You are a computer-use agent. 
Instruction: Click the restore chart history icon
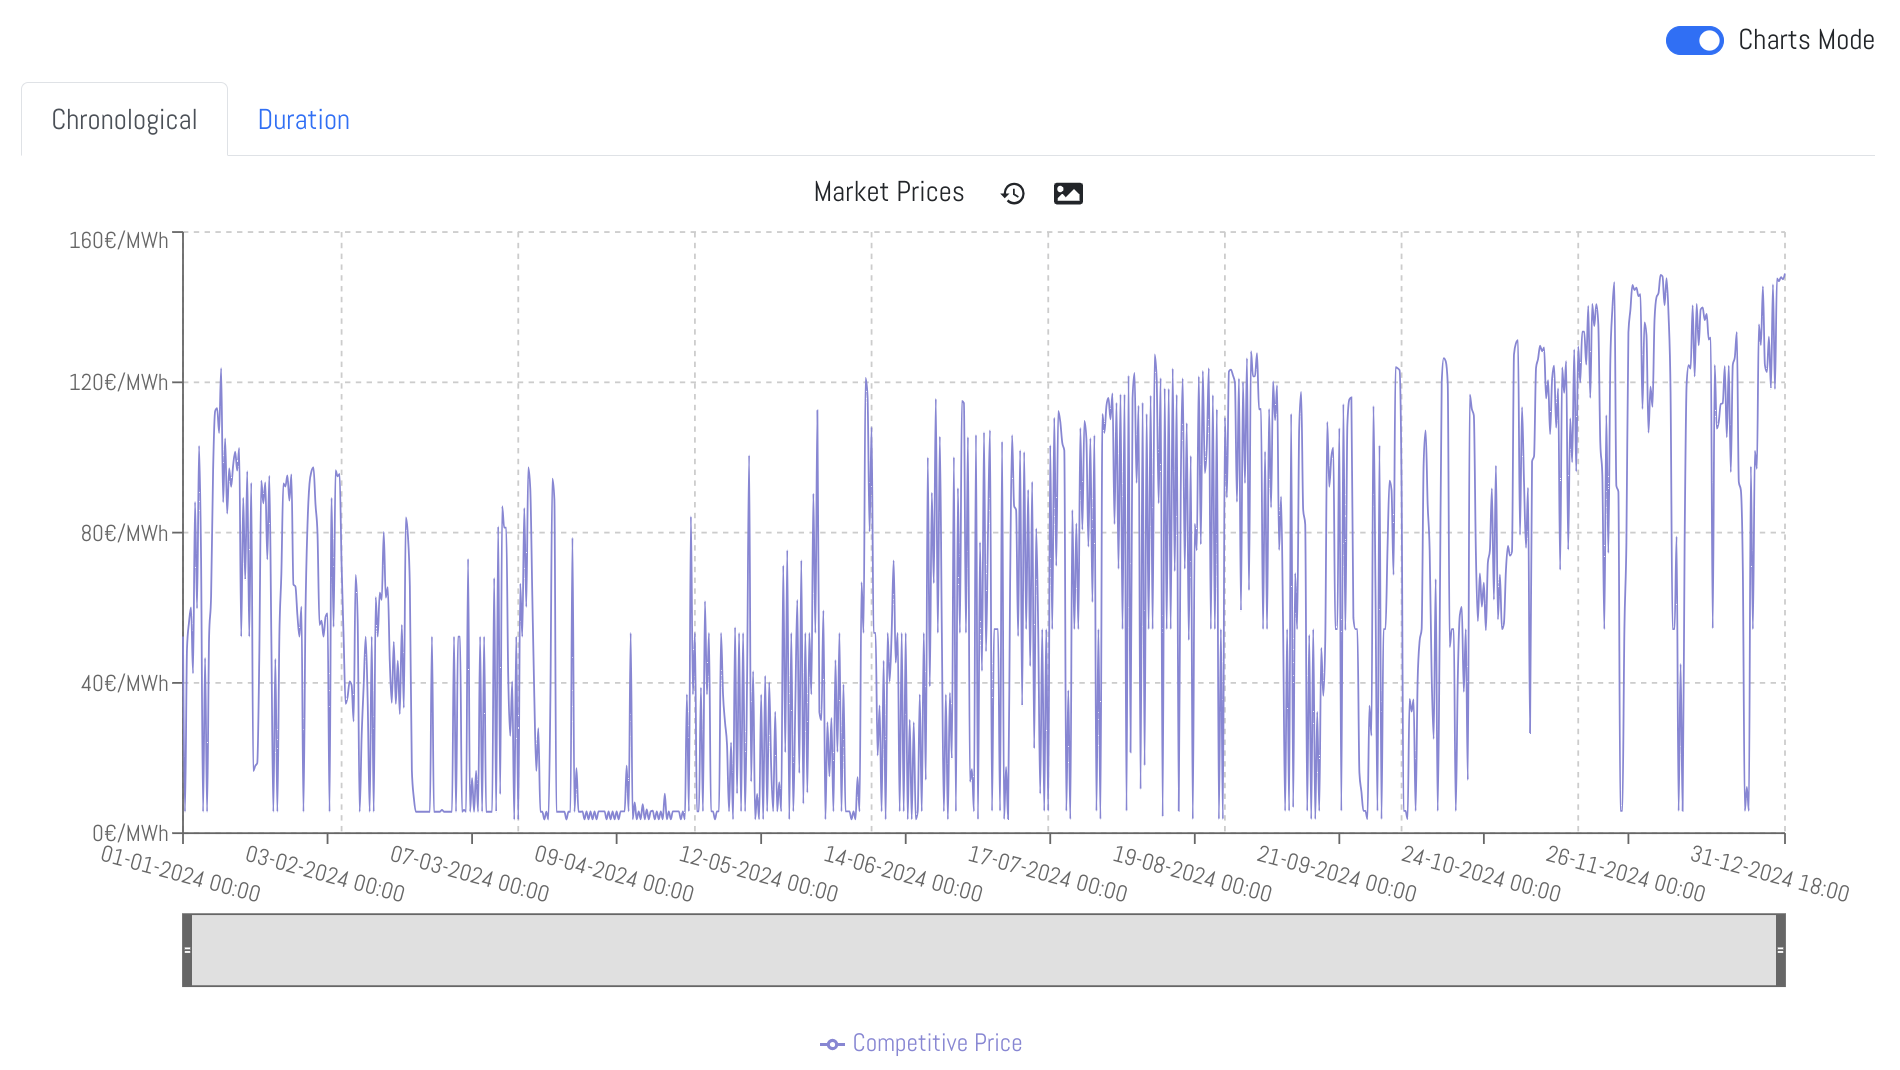pyautogui.click(x=1013, y=193)
